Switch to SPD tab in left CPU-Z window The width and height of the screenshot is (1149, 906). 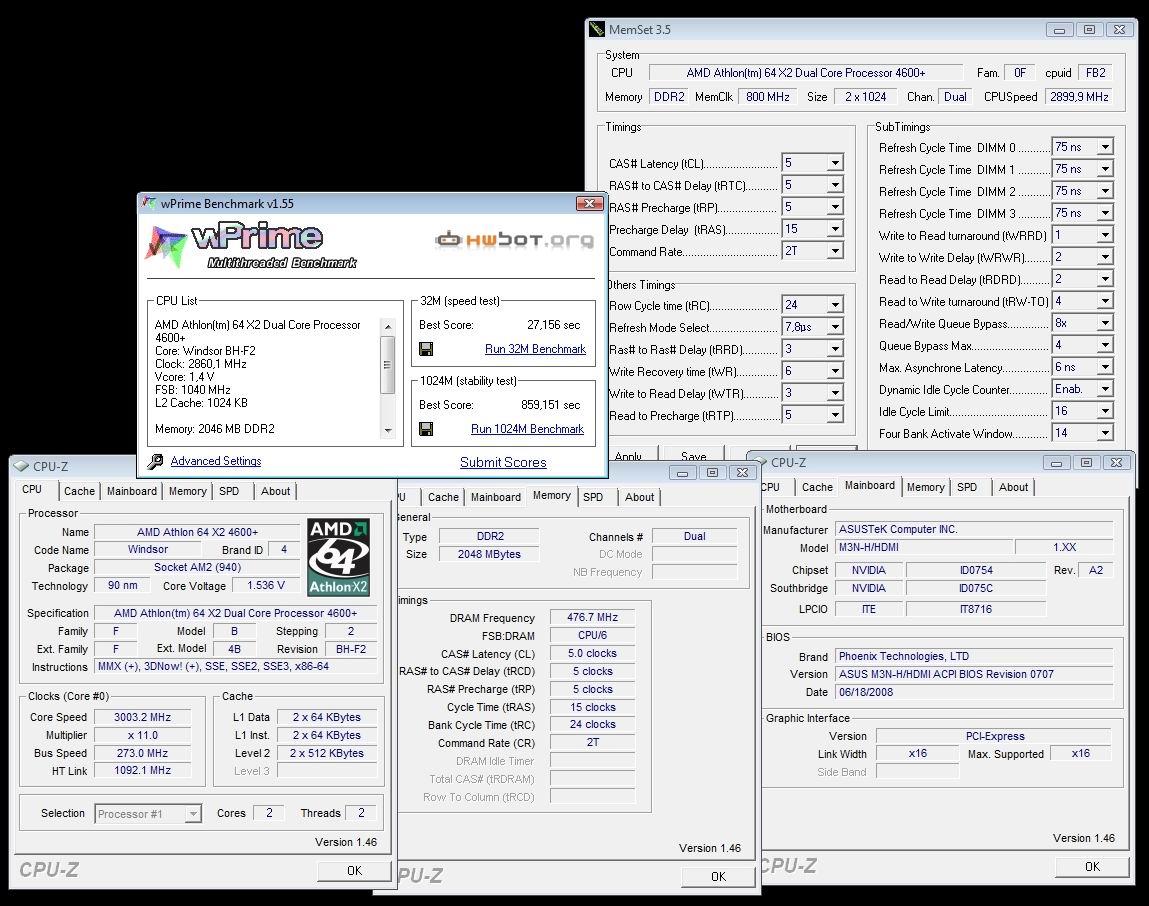tap(229, 491)
